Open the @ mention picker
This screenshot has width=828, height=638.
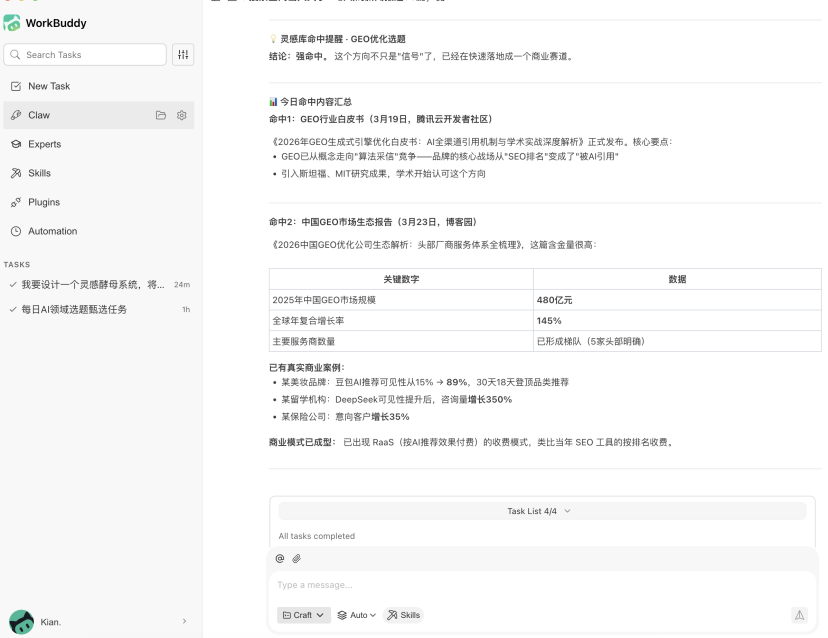coord(280,558)
